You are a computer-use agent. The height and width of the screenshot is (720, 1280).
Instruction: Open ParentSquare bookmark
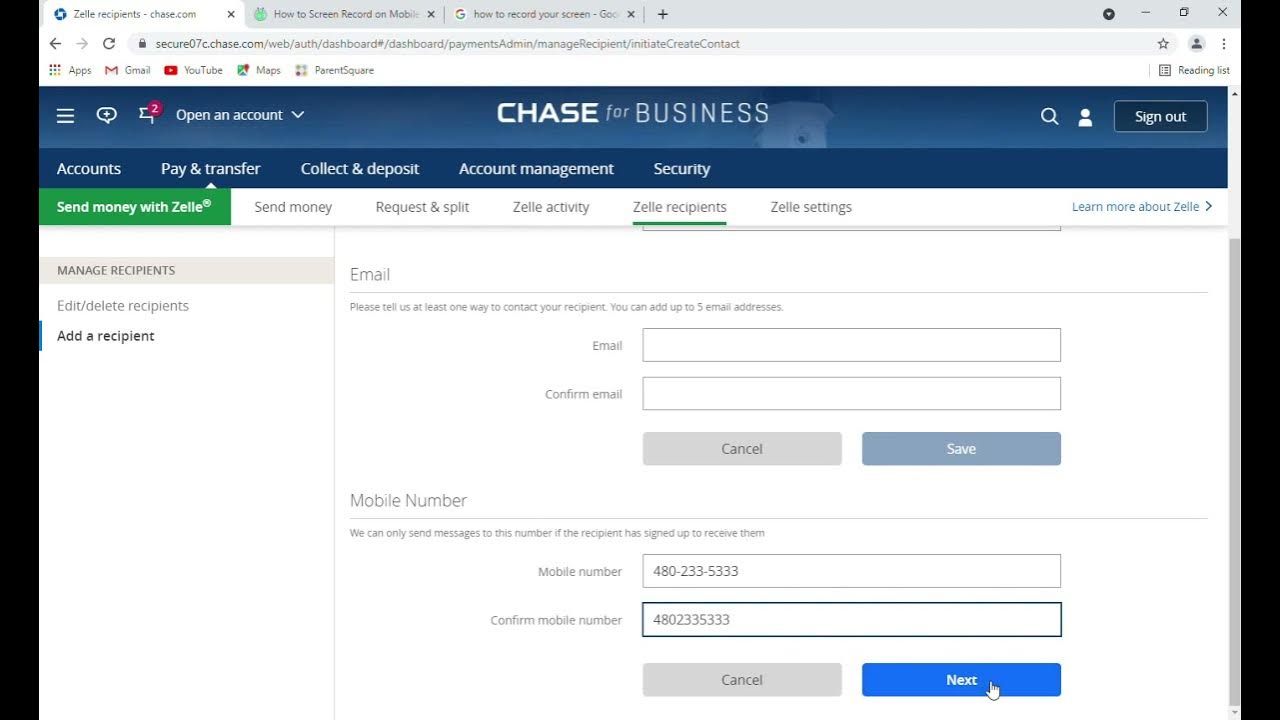tap(334, 70)
